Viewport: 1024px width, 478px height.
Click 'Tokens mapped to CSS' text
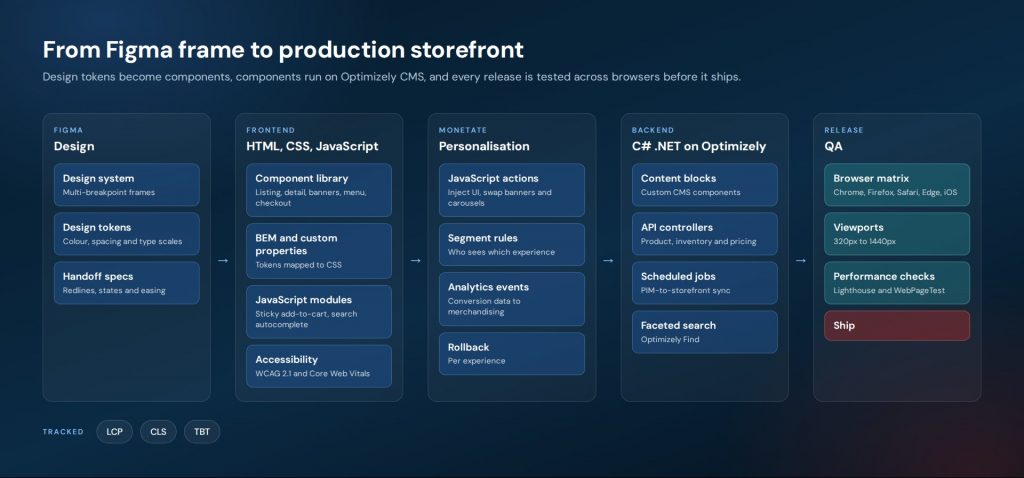pos(298,265)
